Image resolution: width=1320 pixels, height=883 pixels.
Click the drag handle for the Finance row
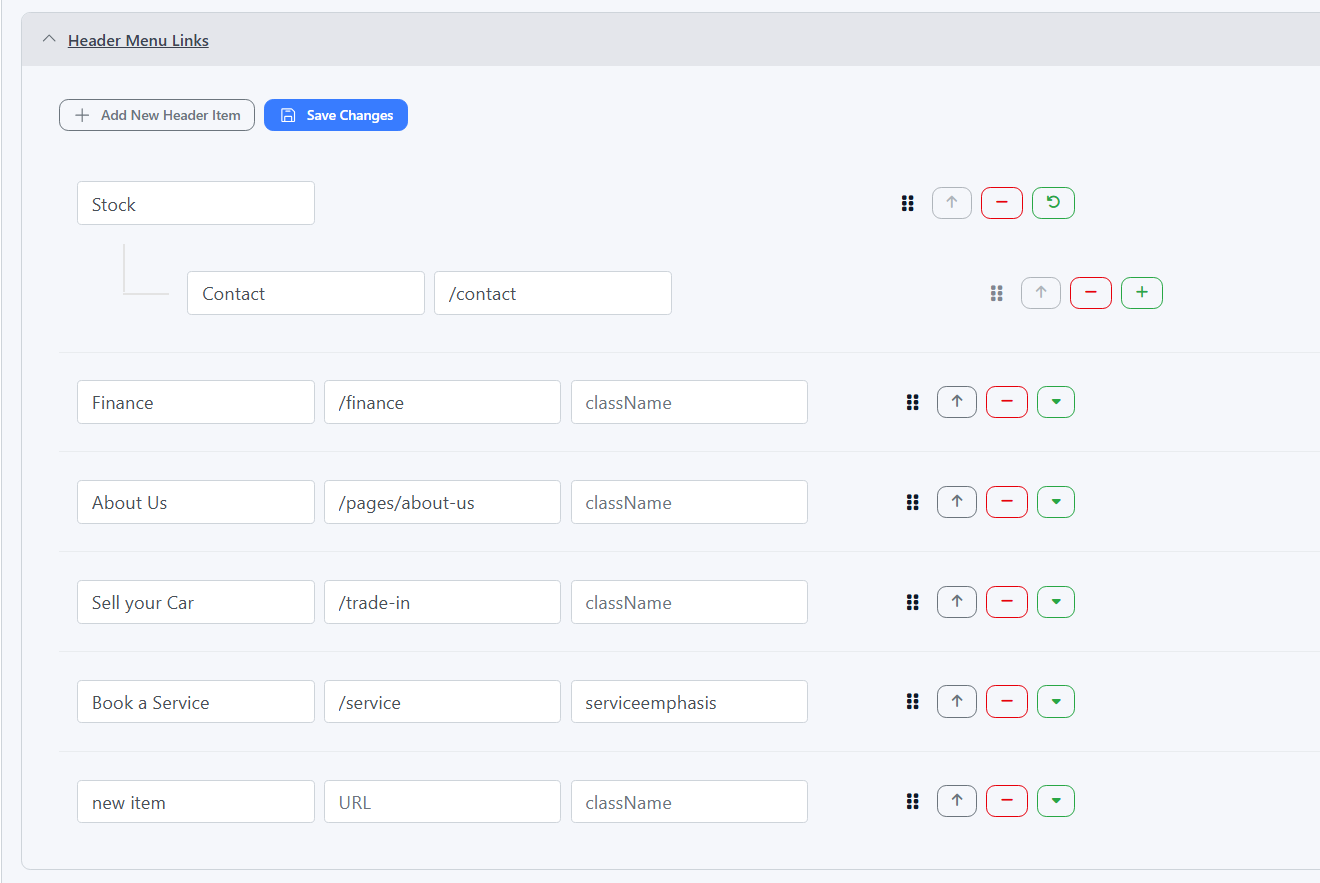tap(912, 402)
